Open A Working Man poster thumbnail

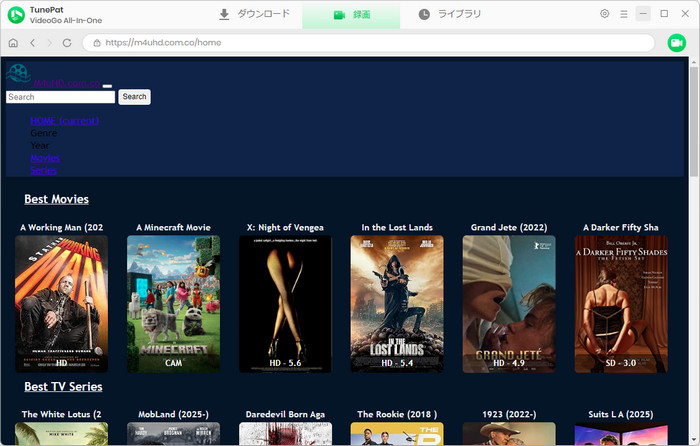pos(62,304)
